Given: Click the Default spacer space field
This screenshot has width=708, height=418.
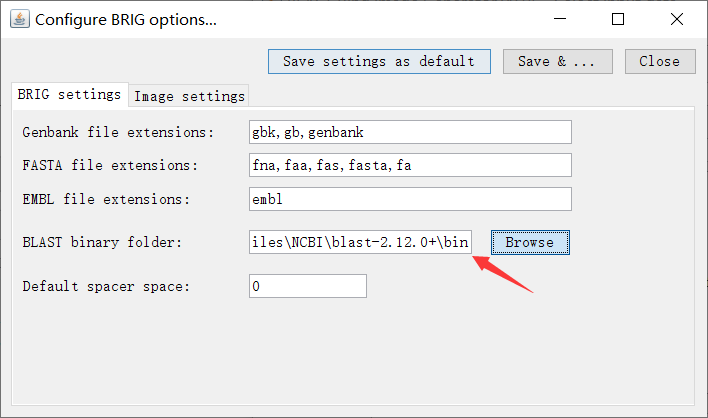Looking at the screenshot, I should coord(308,286).
